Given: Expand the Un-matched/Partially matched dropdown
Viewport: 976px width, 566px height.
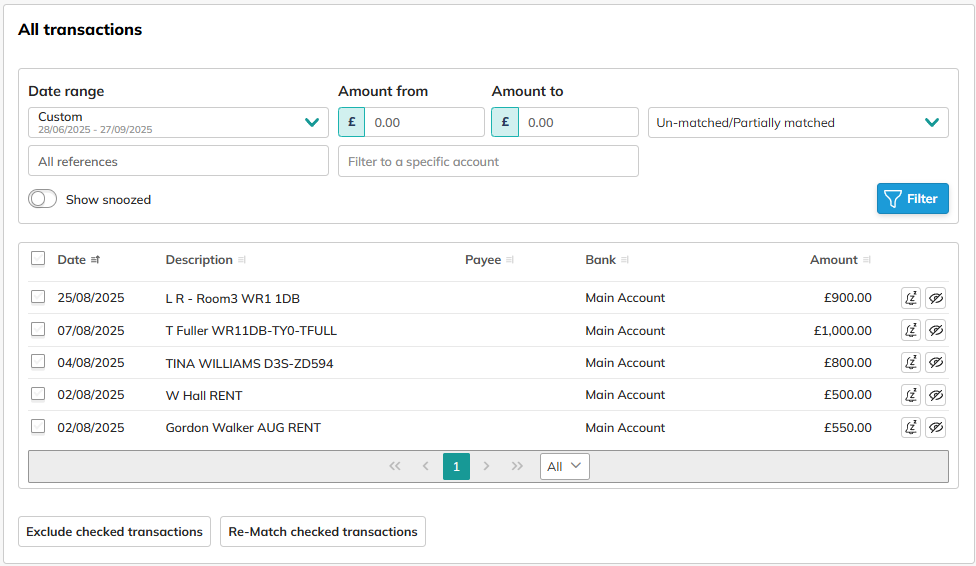Looking at the screenshot, I should pos(798,123).
